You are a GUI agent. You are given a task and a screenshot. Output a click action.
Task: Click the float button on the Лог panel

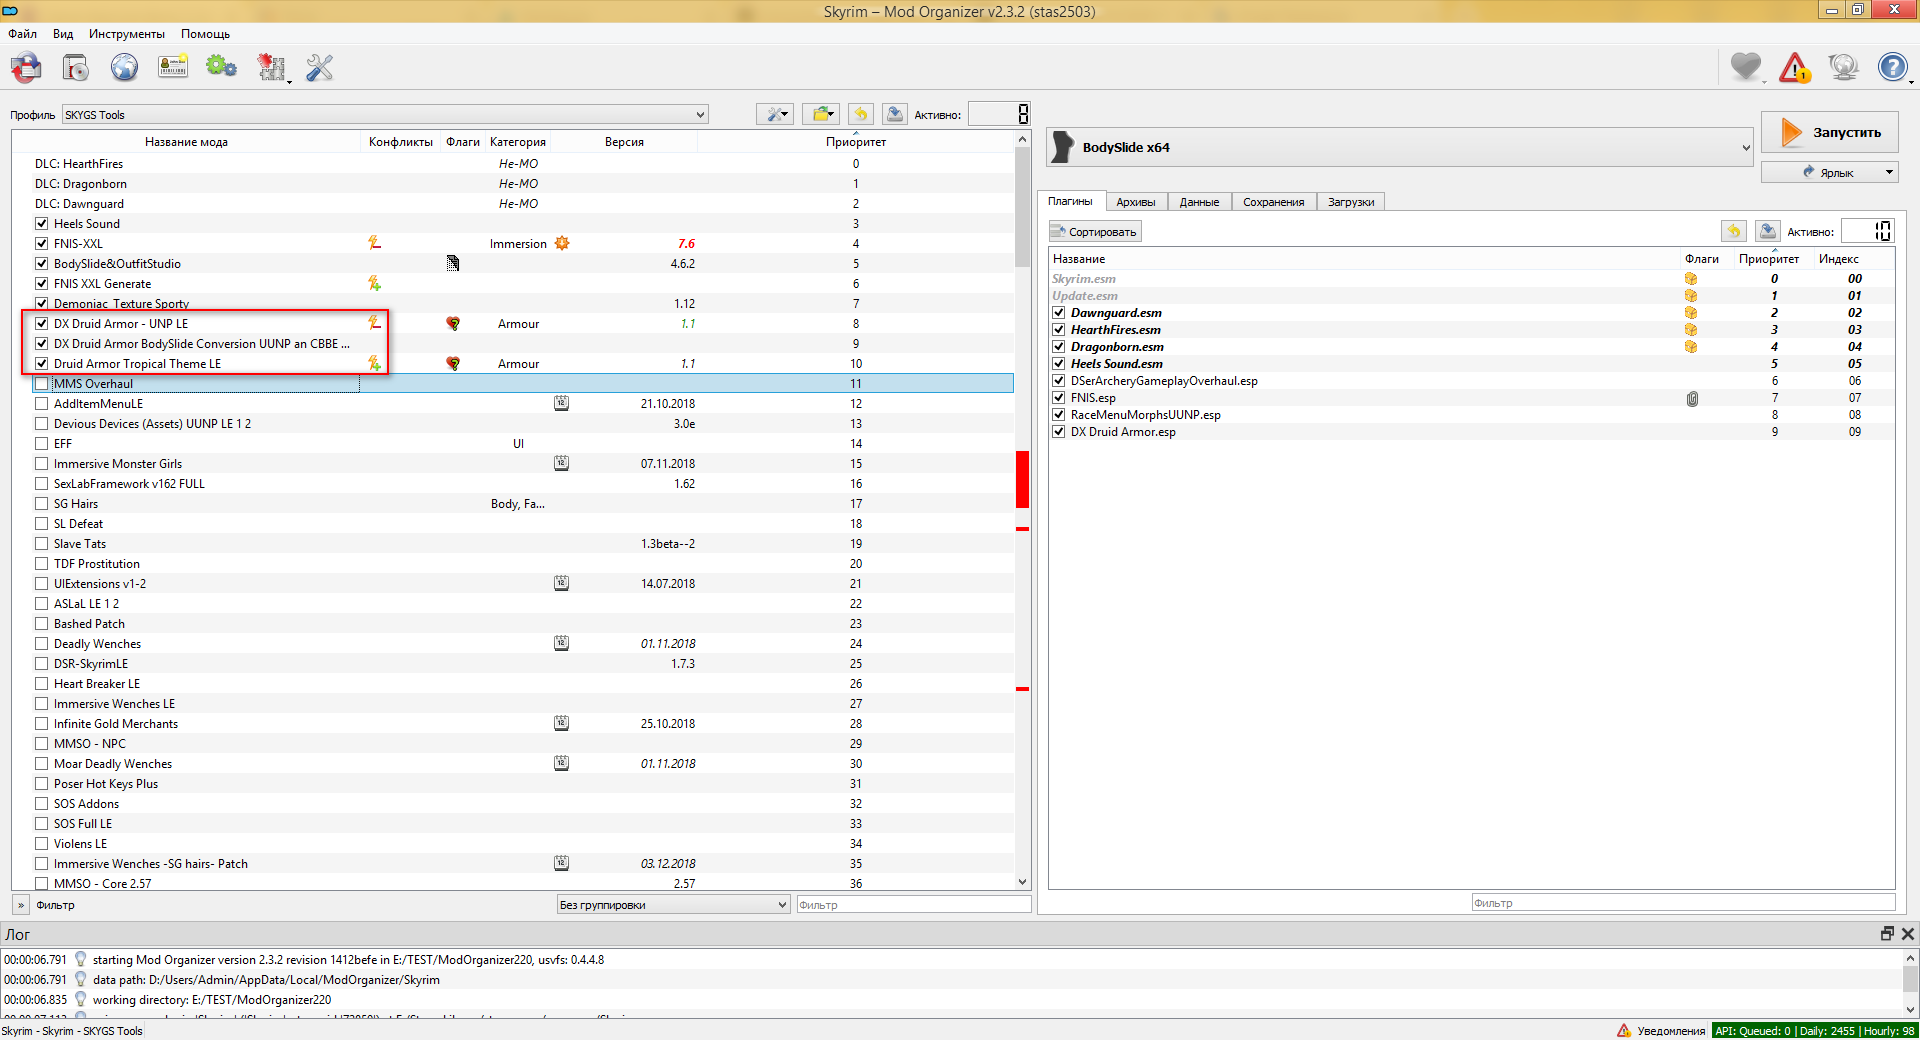click(x=1887, y=934)
